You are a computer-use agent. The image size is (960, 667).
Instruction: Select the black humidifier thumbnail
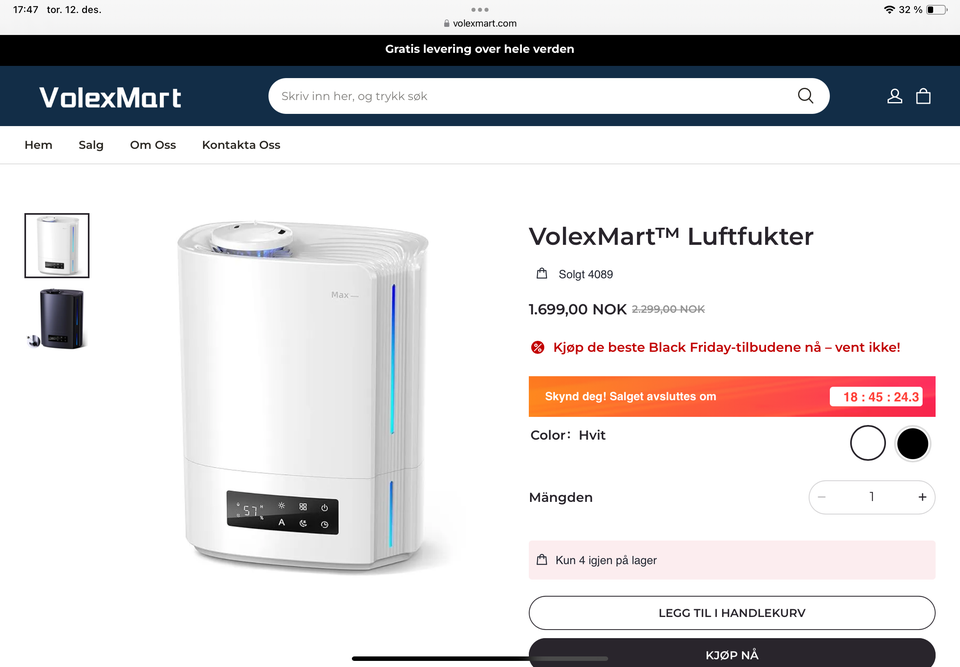tap(57, 319)
